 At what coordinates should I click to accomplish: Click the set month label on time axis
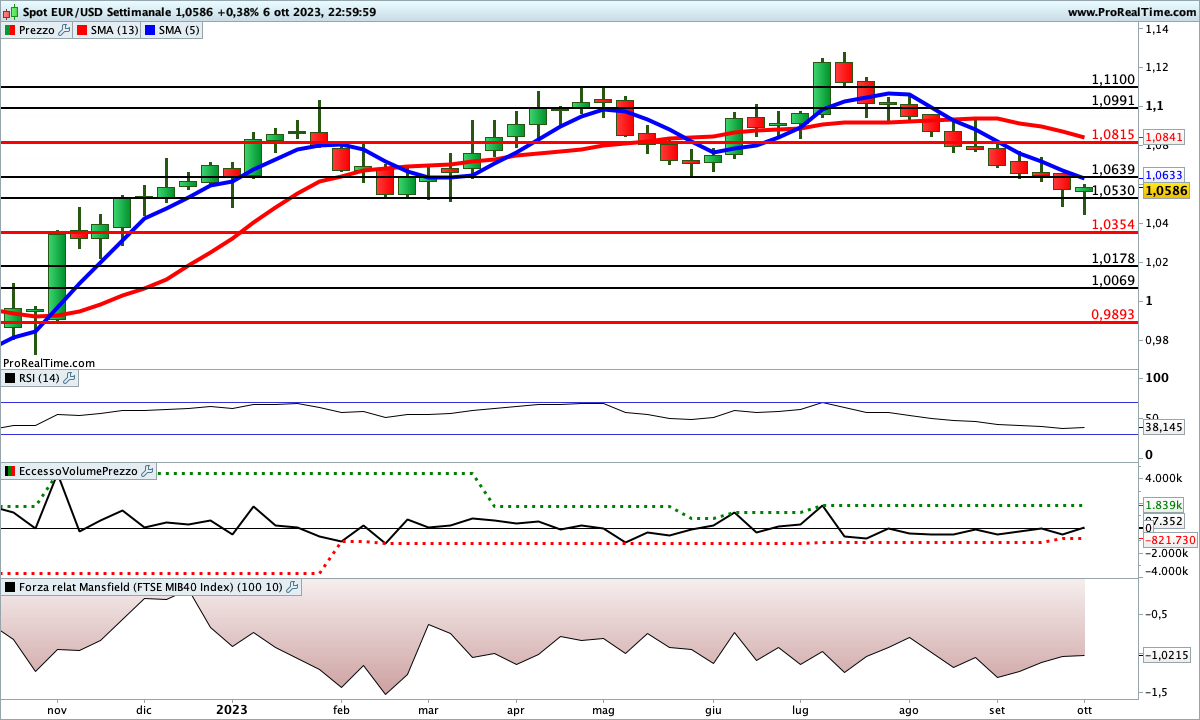[x=996, y=709]
